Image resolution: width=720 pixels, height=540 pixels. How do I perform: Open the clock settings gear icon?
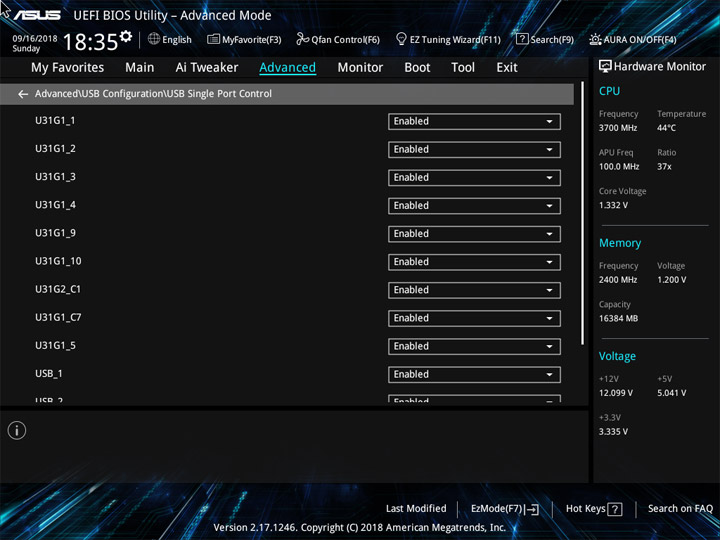point(126,36)
